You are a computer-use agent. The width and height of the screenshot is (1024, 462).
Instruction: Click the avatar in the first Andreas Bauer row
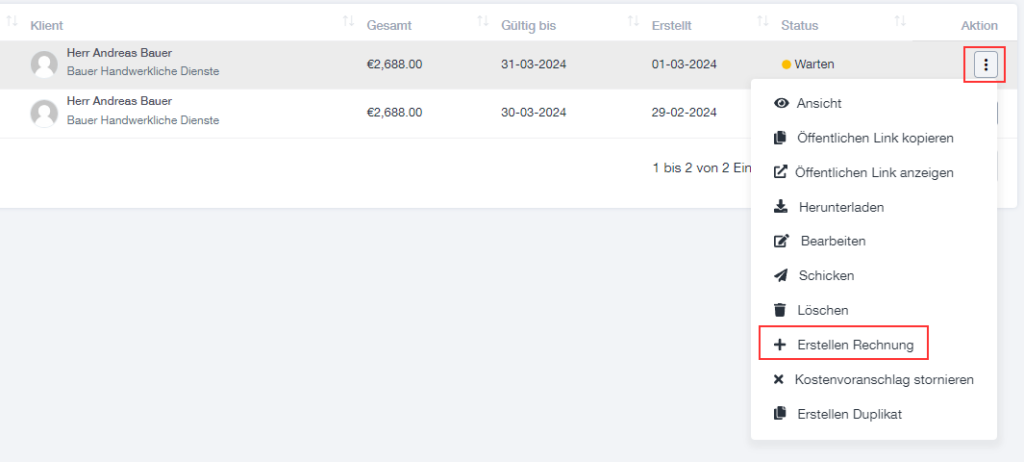pos(44,65)
